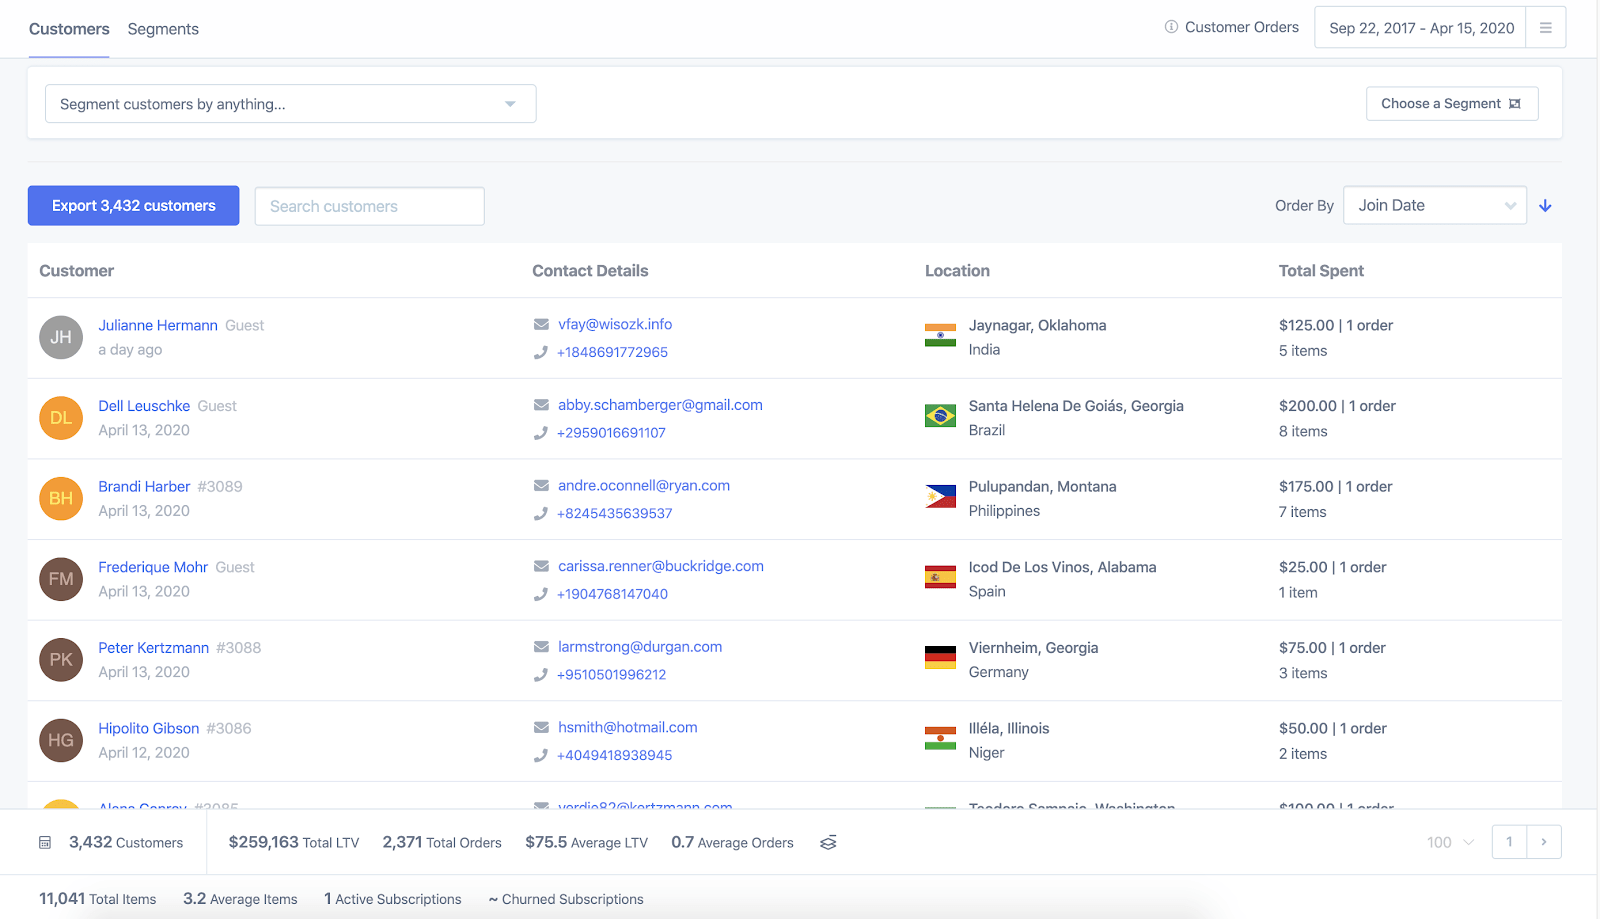Click the calculator icon beside 3,432 Customers
The width and height of the screenshot is (1600, 919).
45,843
